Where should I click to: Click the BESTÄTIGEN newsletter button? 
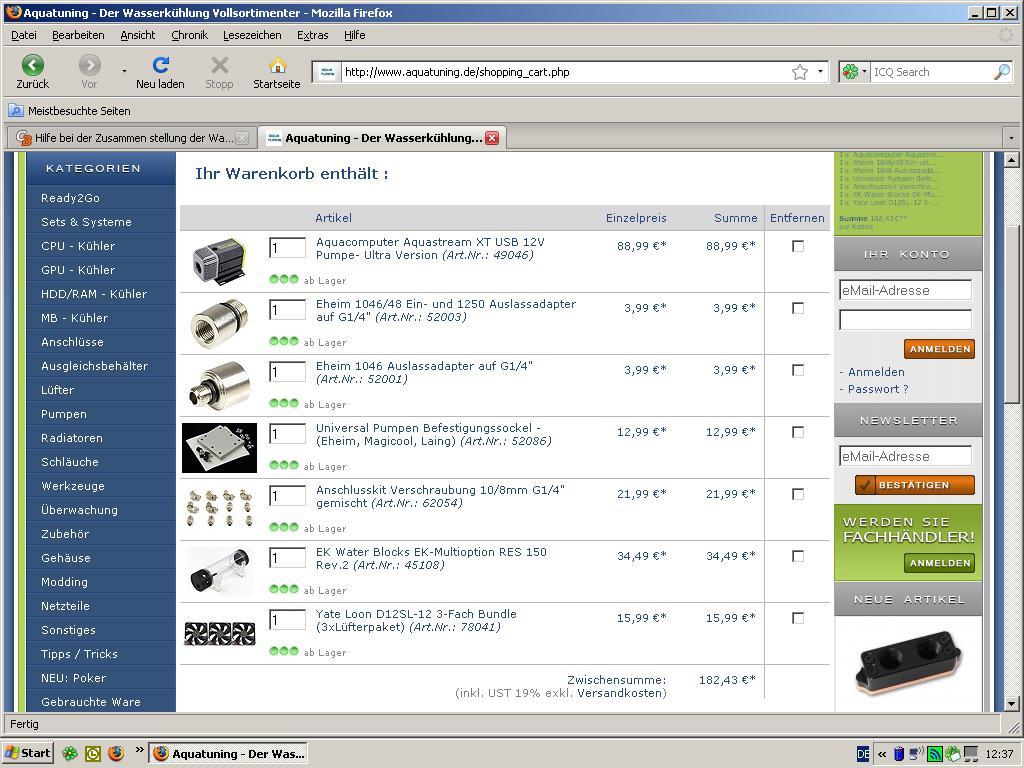pyautogui.click(x=914, y=485)
